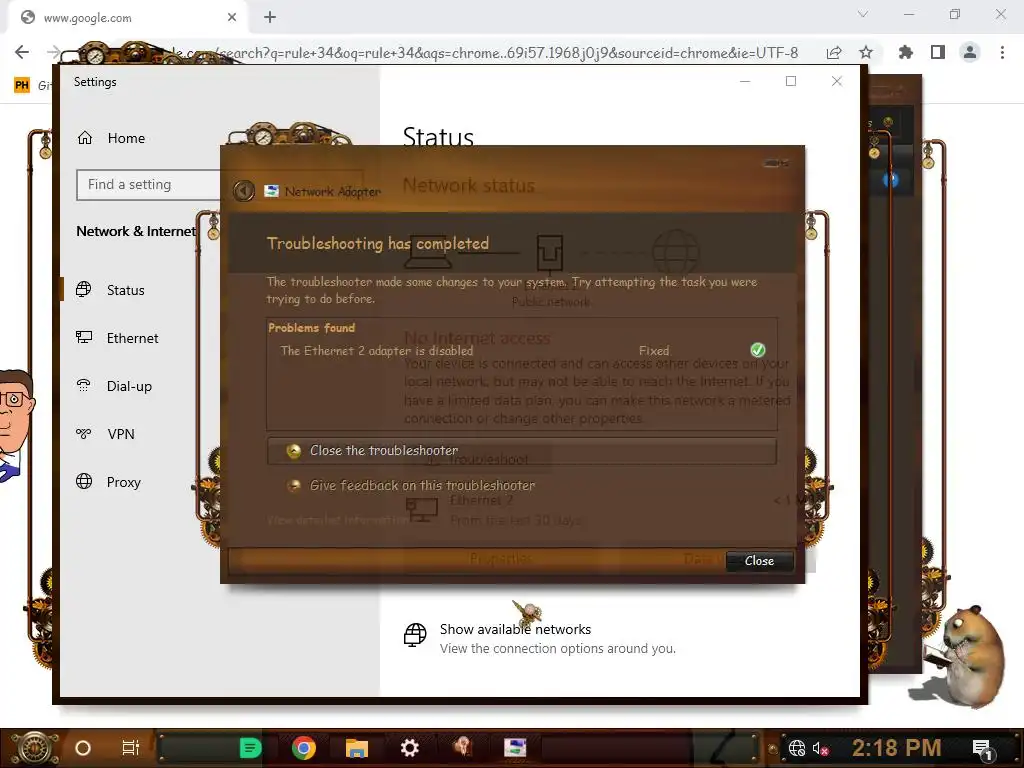
Task: Open Home in Settings sidebar
Action: click(x=127, y=138)
